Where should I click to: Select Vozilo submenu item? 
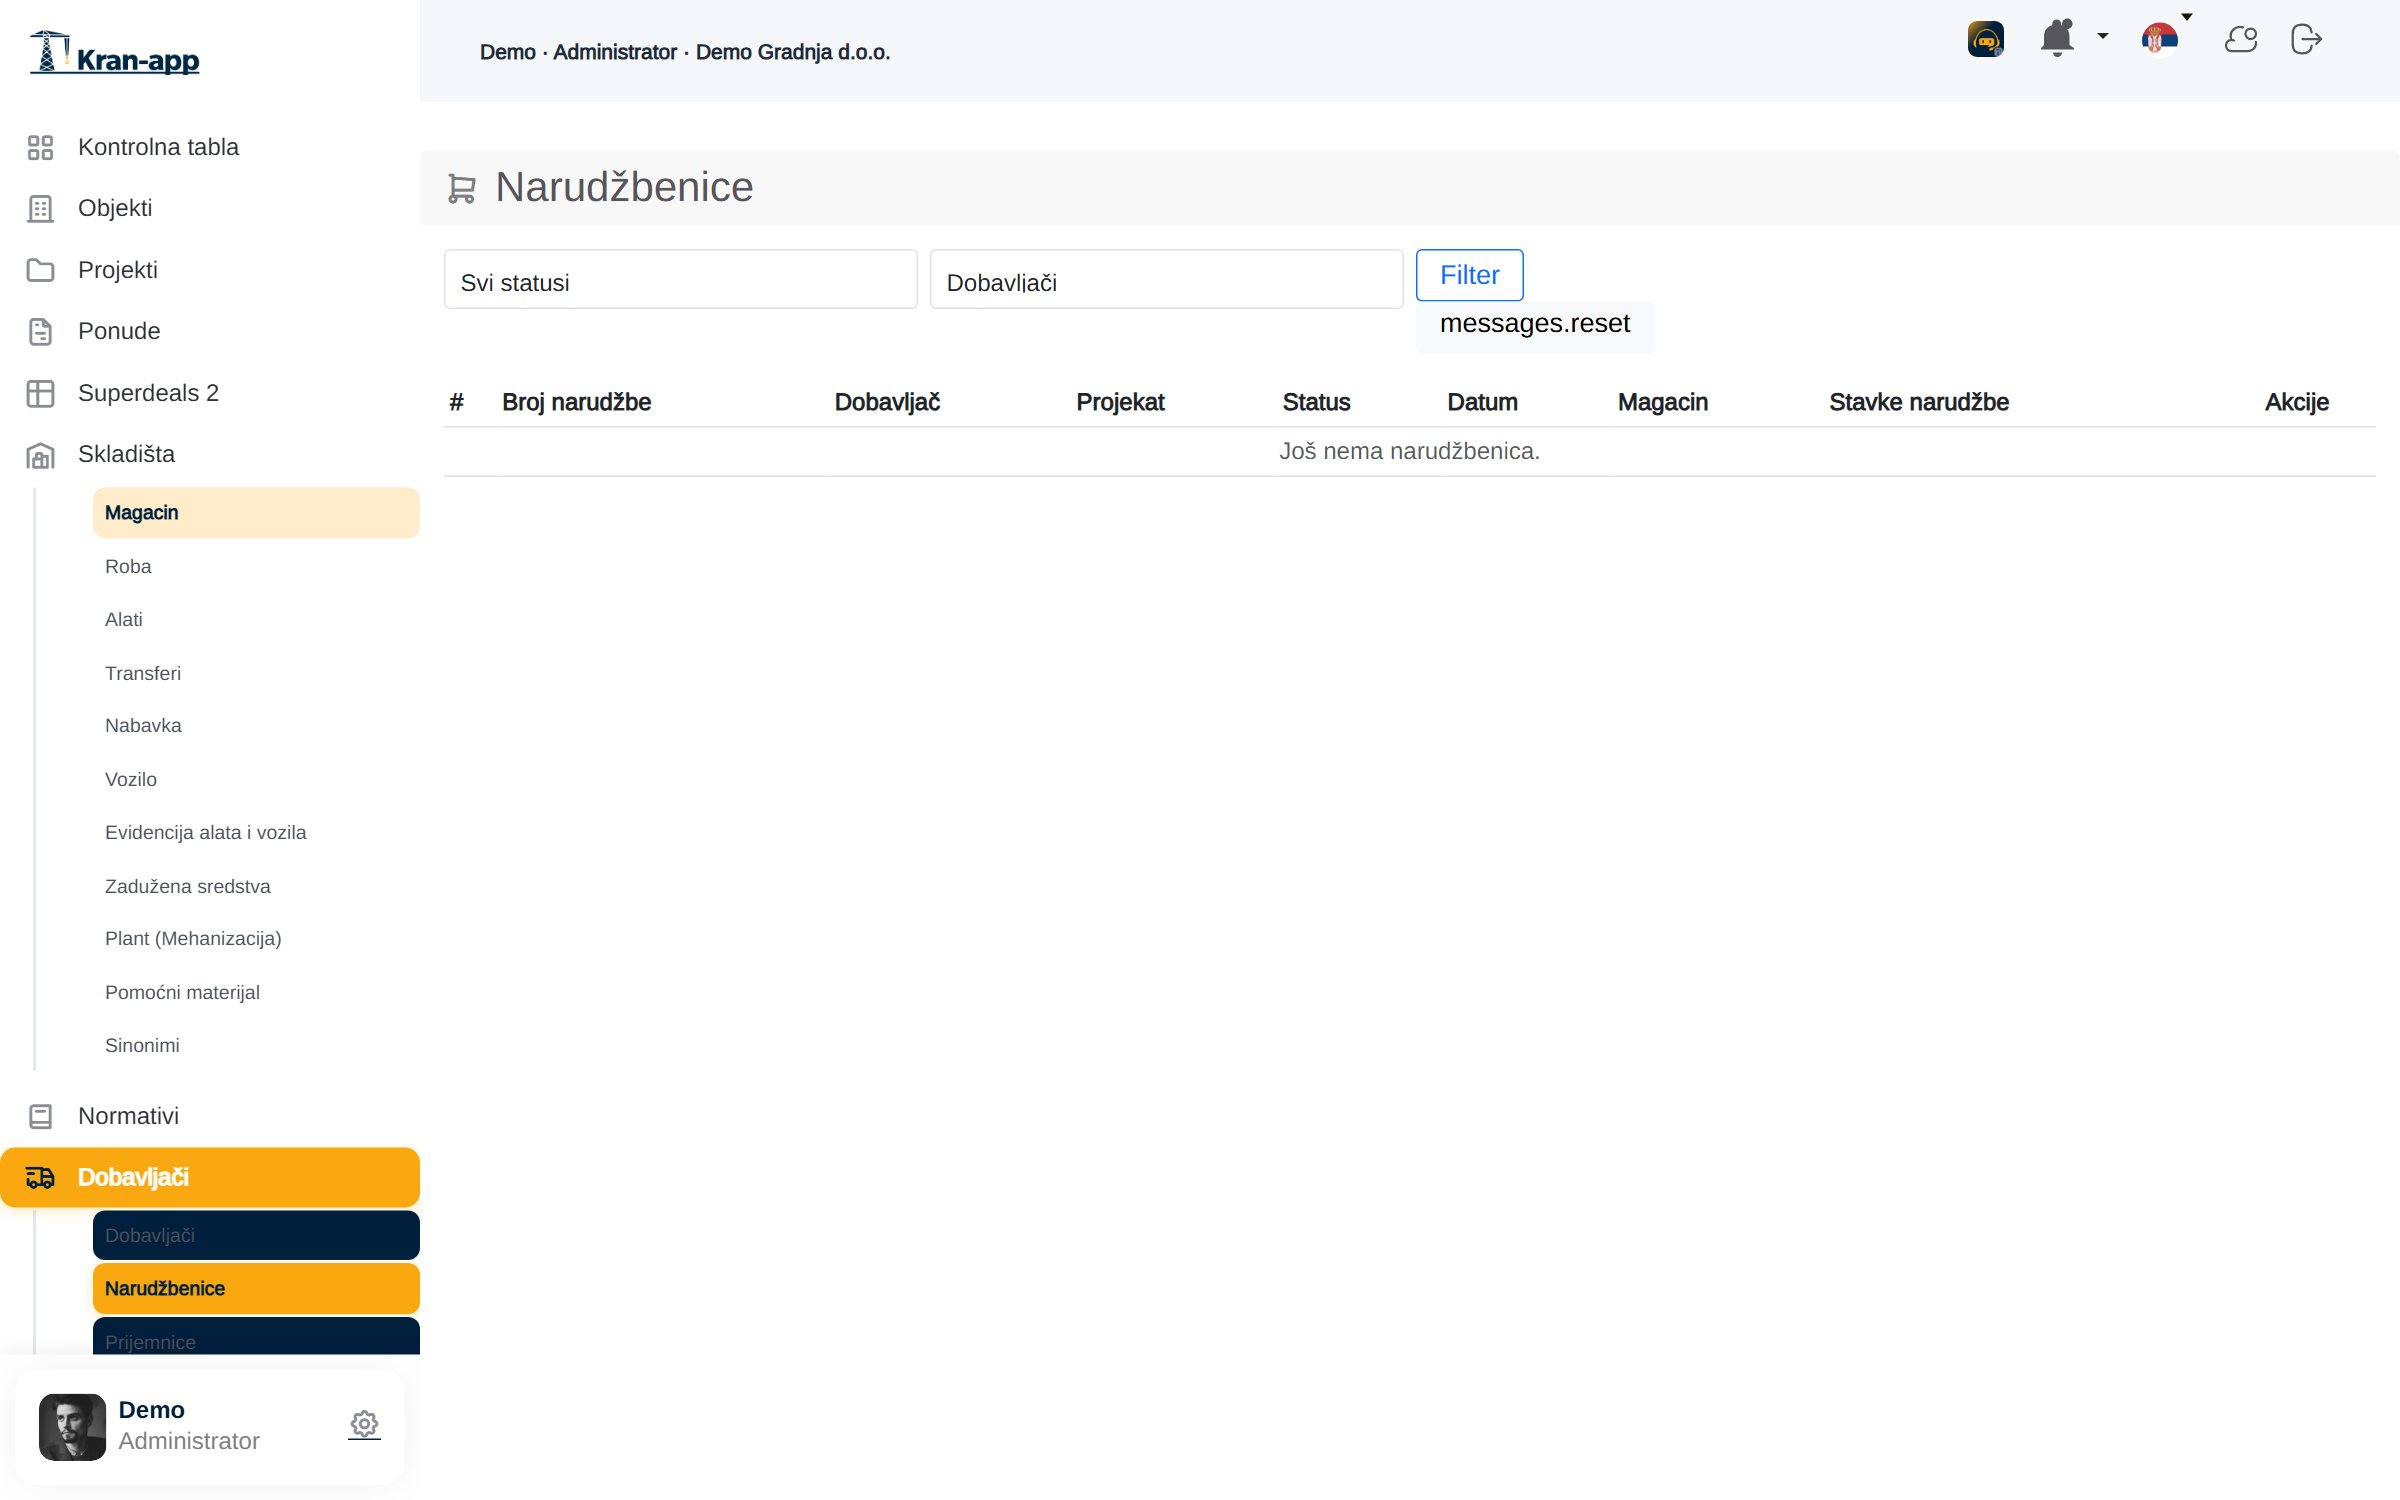click(256, 779)
